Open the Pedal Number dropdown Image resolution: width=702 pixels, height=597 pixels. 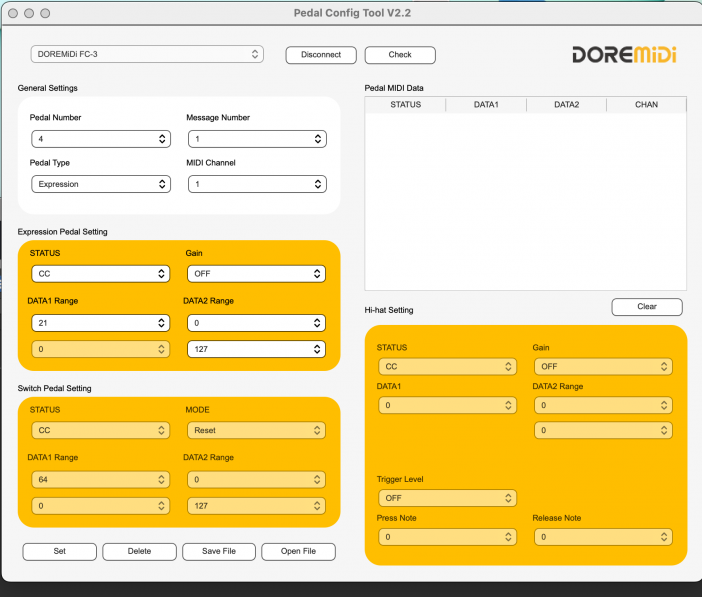pyautogui.click(x=100, y=139)
